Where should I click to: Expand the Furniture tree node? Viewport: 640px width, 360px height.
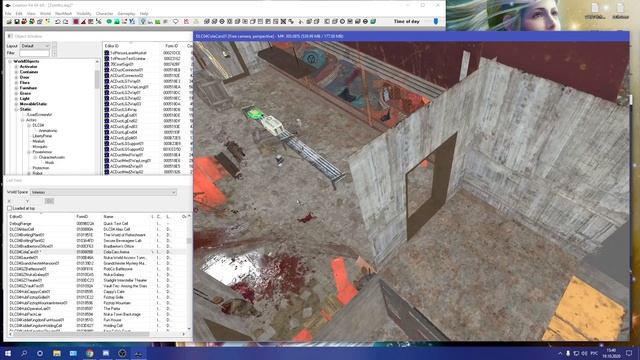16,88
